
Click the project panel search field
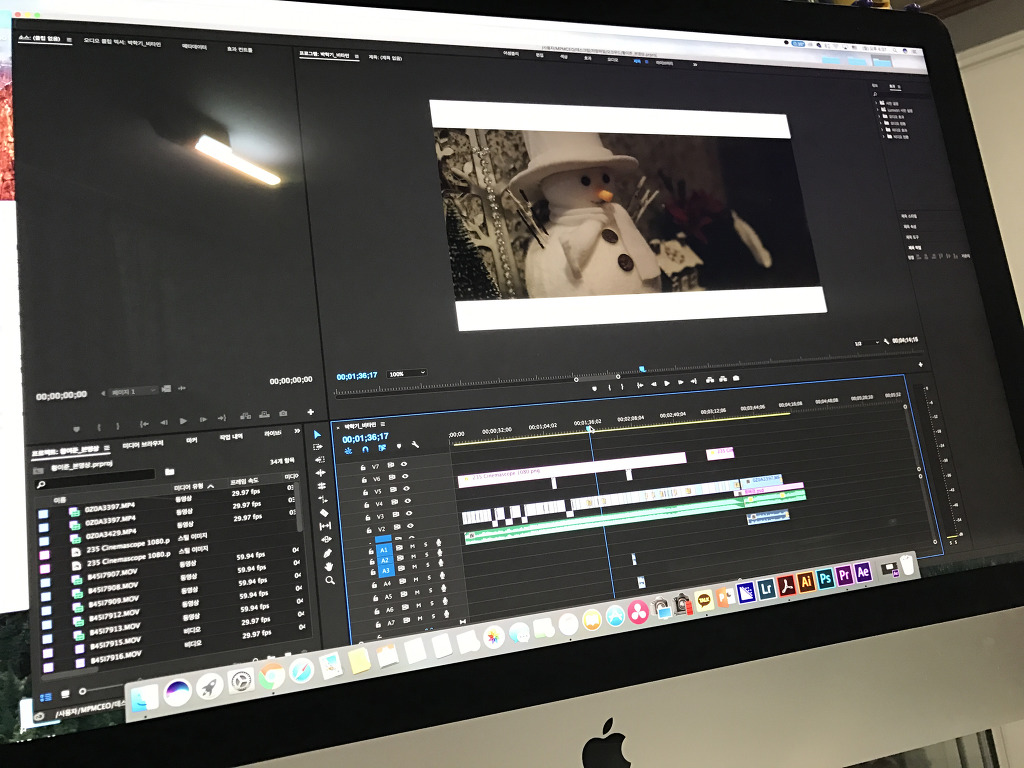(x=95, y=478)
